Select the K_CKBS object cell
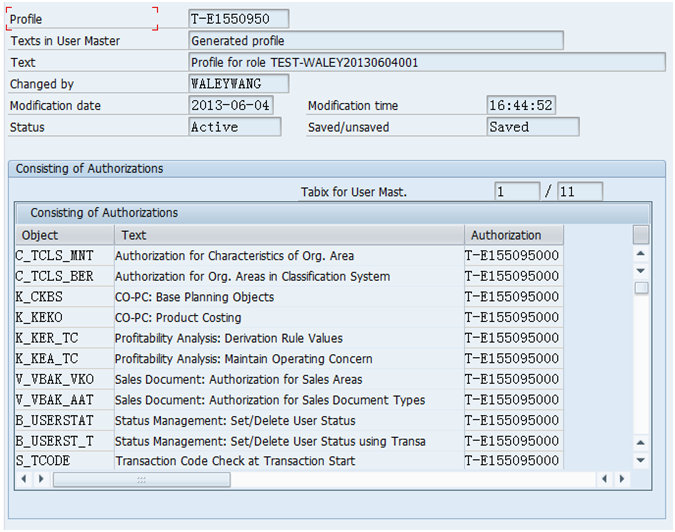This screenshot has width=675, height=532. coord(64,297)
